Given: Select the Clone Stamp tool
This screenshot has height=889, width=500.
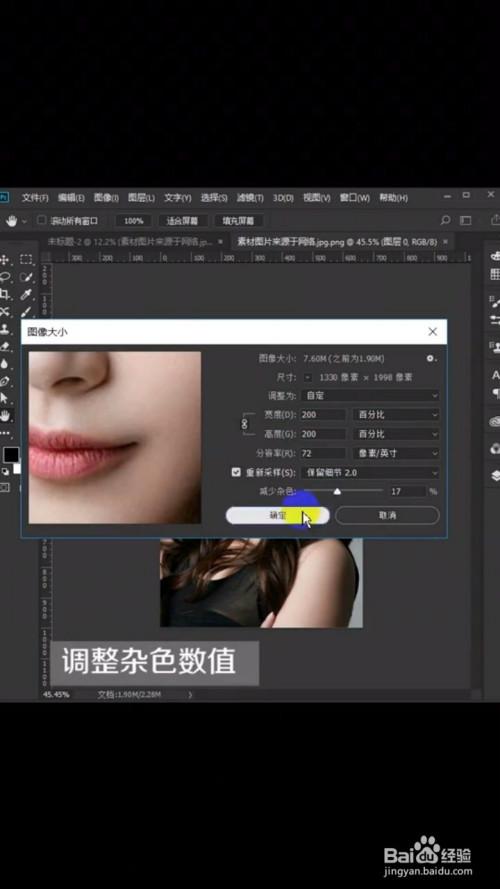Looking at the screenshot, I should point(5,329).
